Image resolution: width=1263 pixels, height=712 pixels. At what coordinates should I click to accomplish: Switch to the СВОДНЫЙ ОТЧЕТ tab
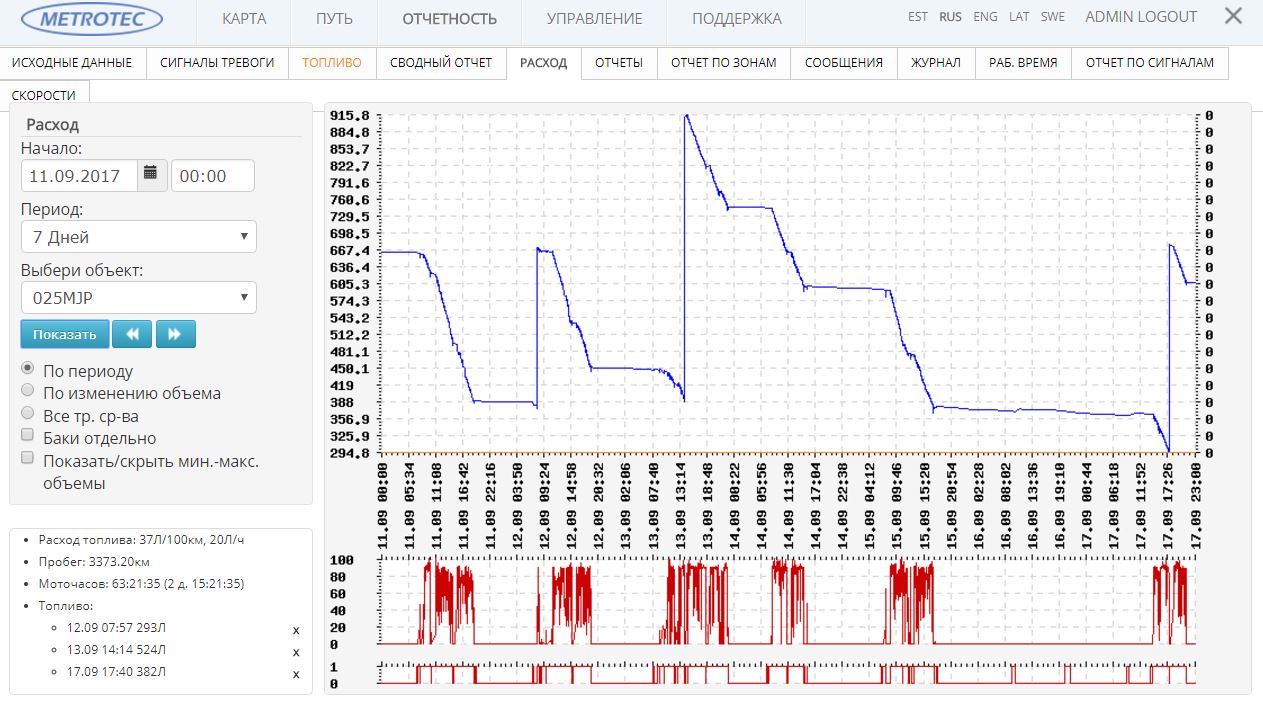(441, 62)
